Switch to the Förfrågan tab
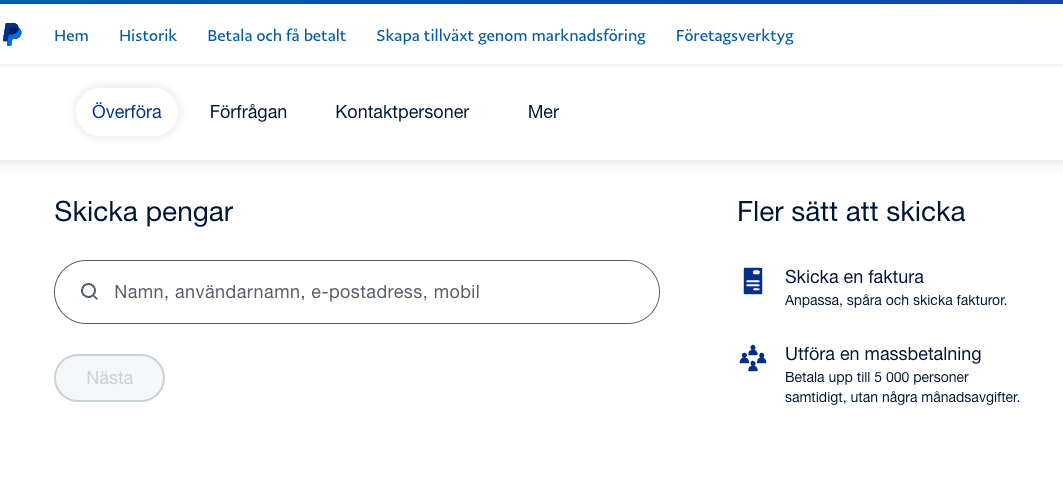1063x496 pixels. pos(248,112)
